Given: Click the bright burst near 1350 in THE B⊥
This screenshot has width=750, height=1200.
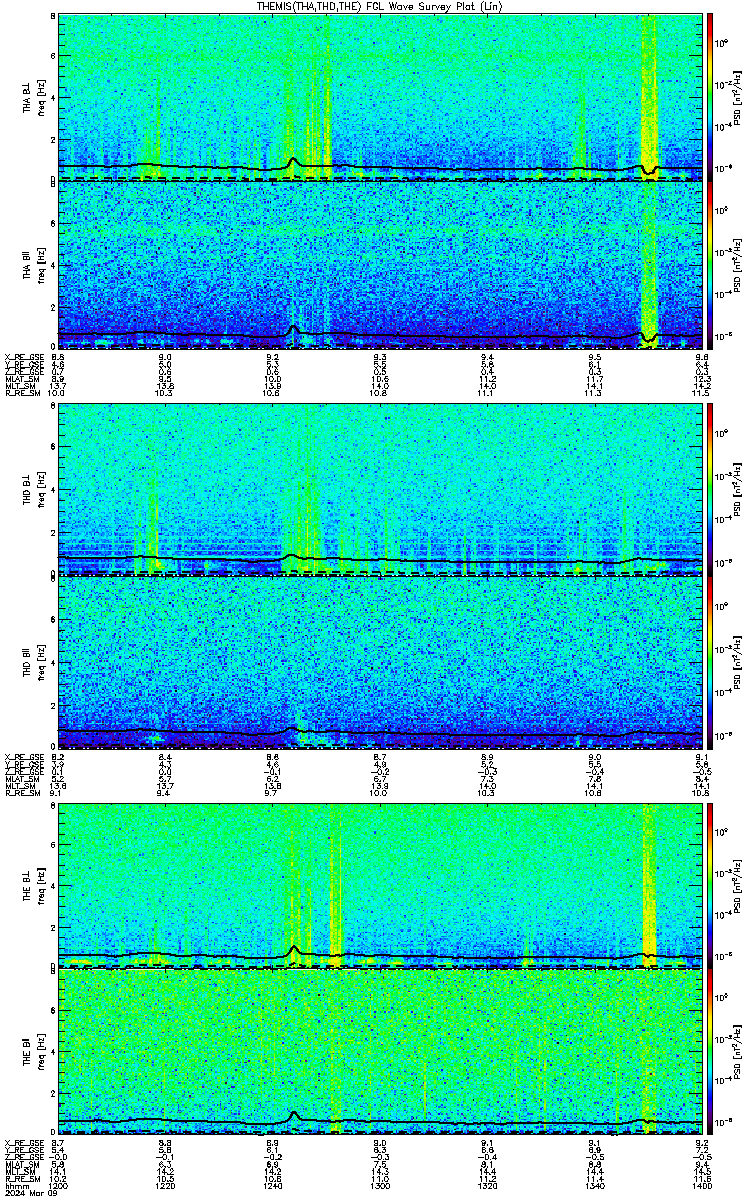Looking at the screenshot, I should [650, 885].
